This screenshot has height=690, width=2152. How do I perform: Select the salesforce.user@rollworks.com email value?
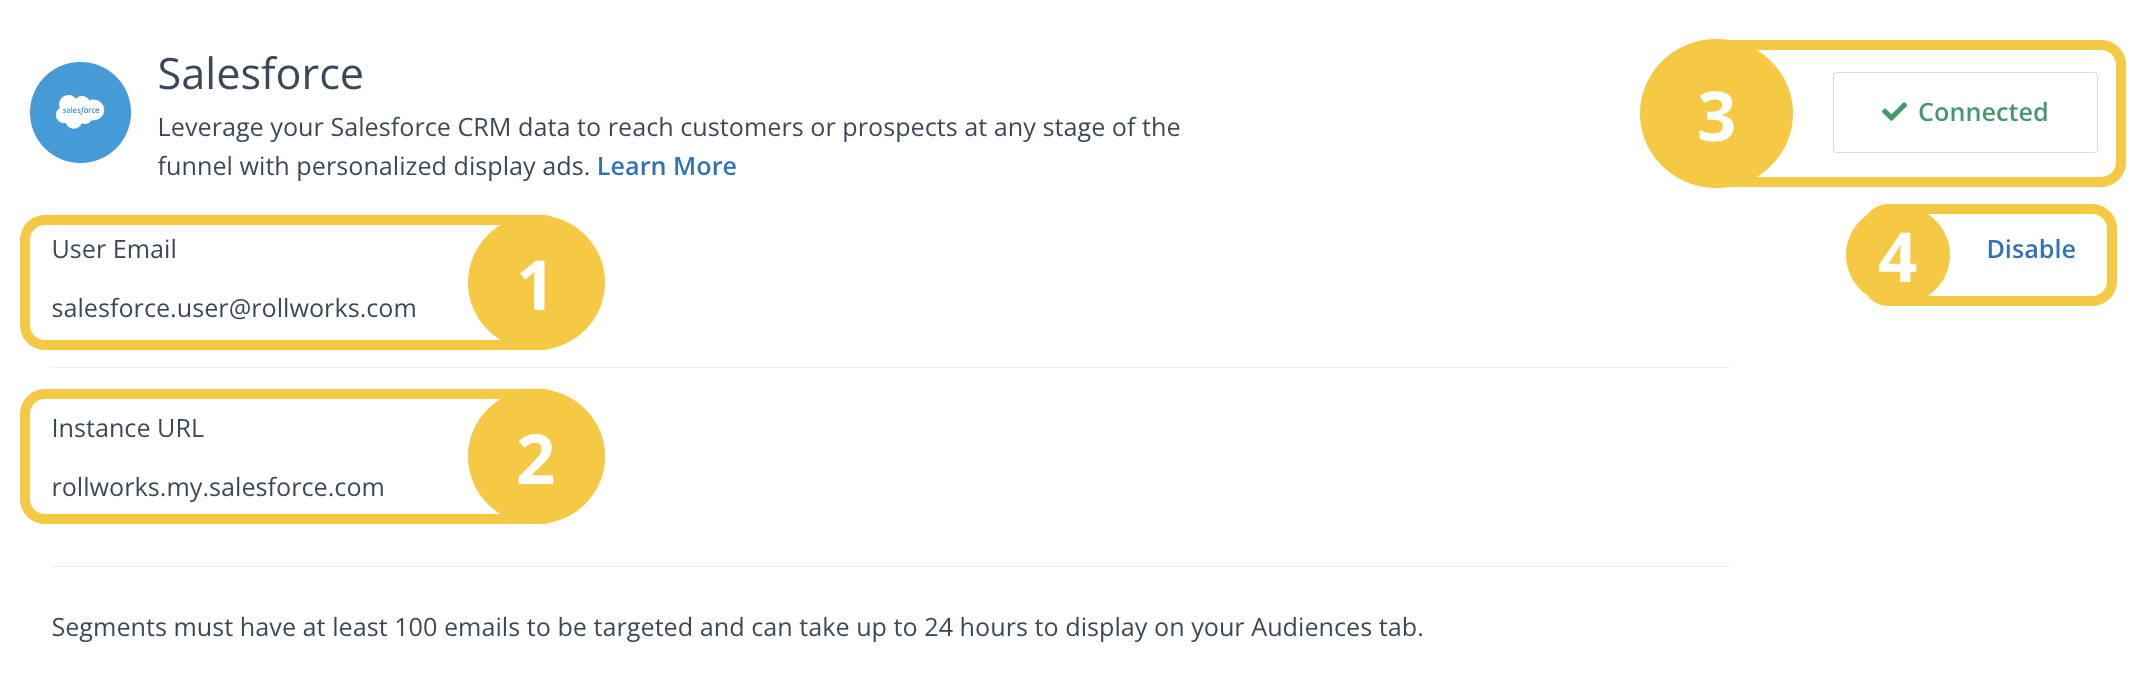click(234, 308)
